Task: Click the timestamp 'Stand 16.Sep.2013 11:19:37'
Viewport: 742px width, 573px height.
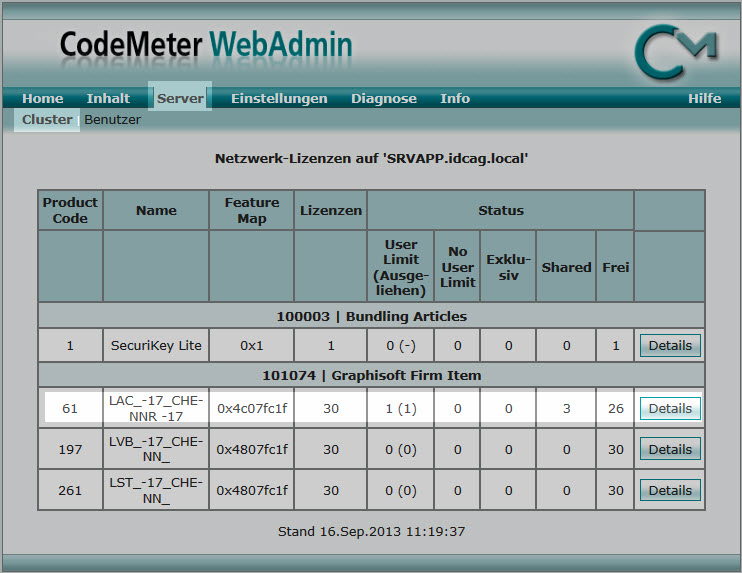Action: [x=371, y=531]
